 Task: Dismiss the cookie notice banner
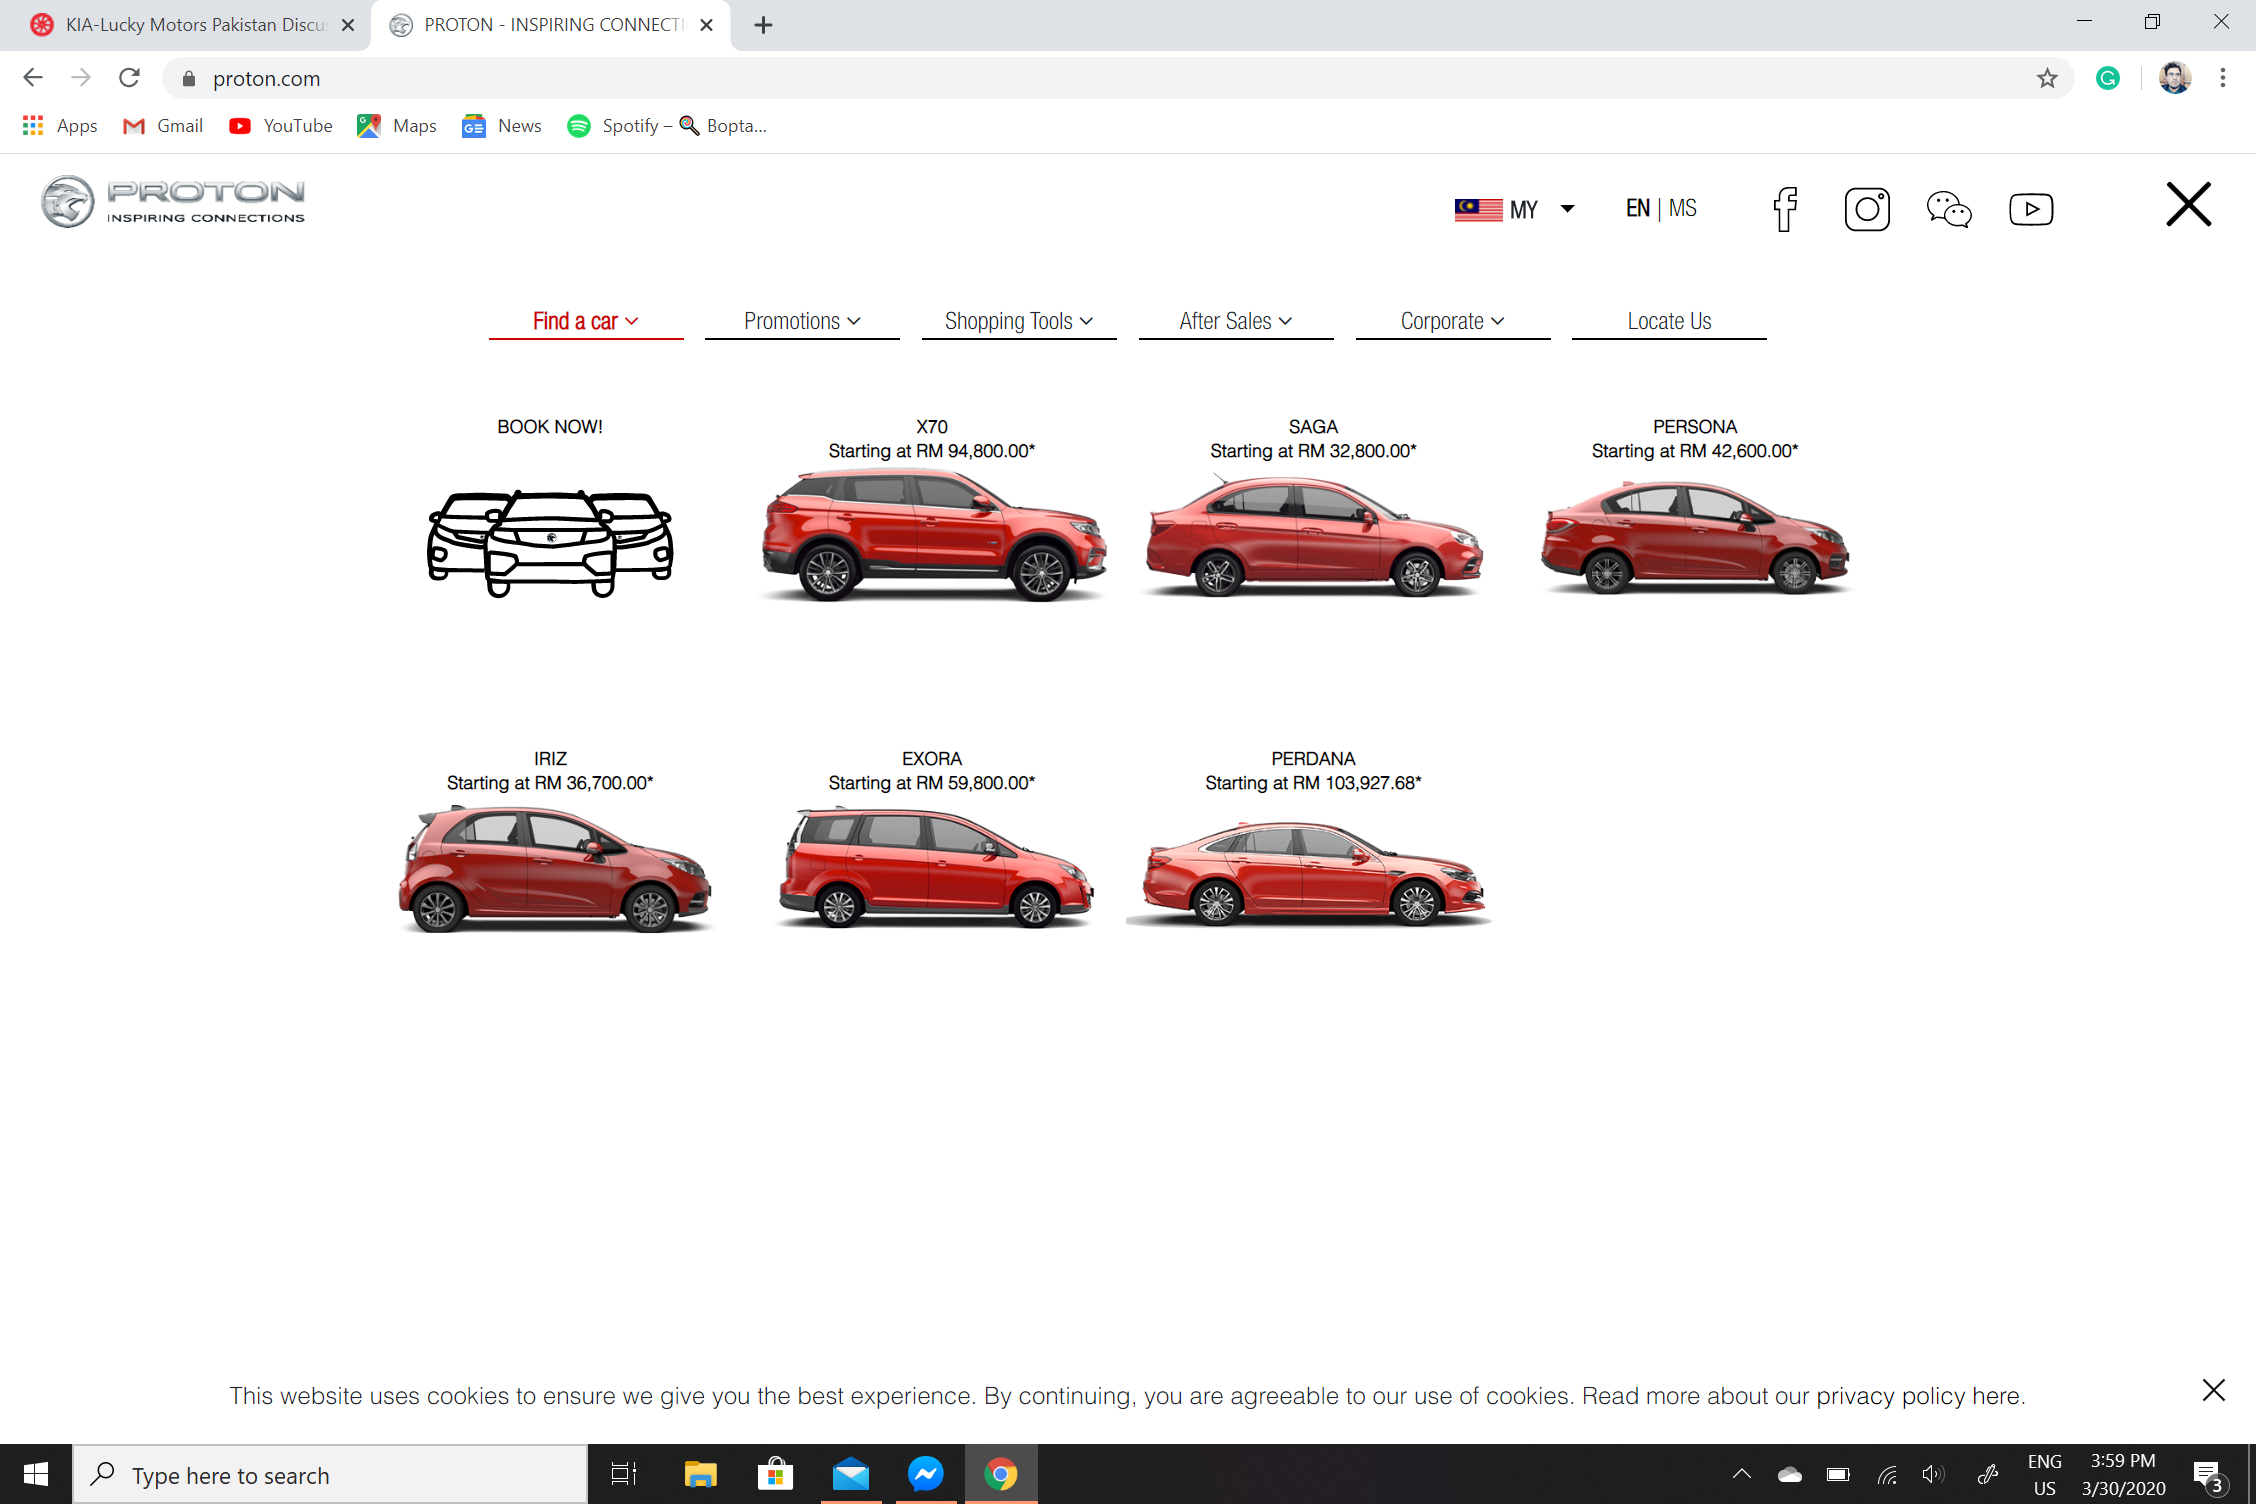point(2213,1390)
